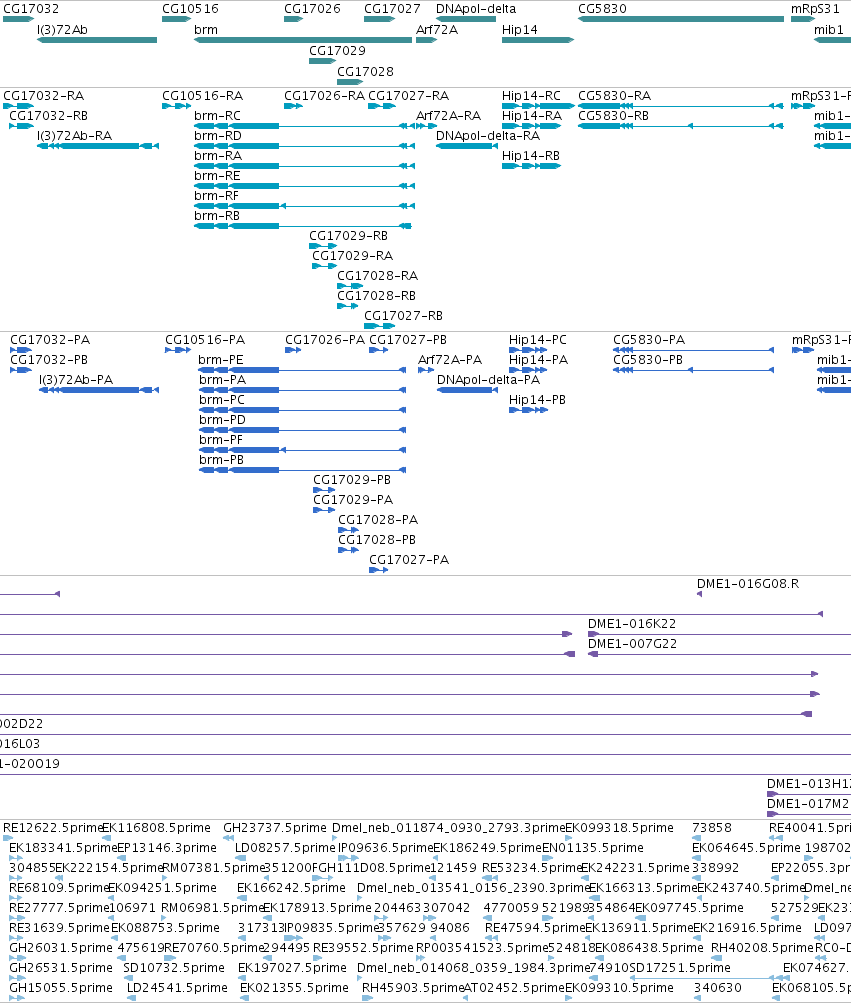Open the RE68109.5prime EST

coord(15,898)
